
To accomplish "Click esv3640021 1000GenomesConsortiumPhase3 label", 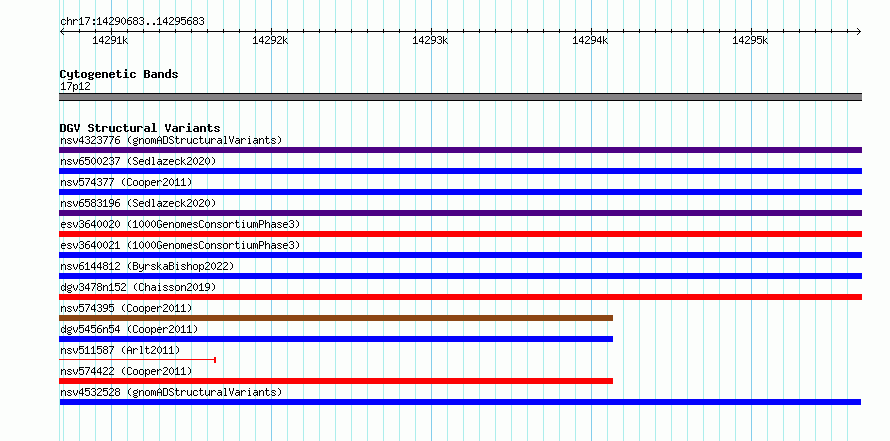I will 180,245.
